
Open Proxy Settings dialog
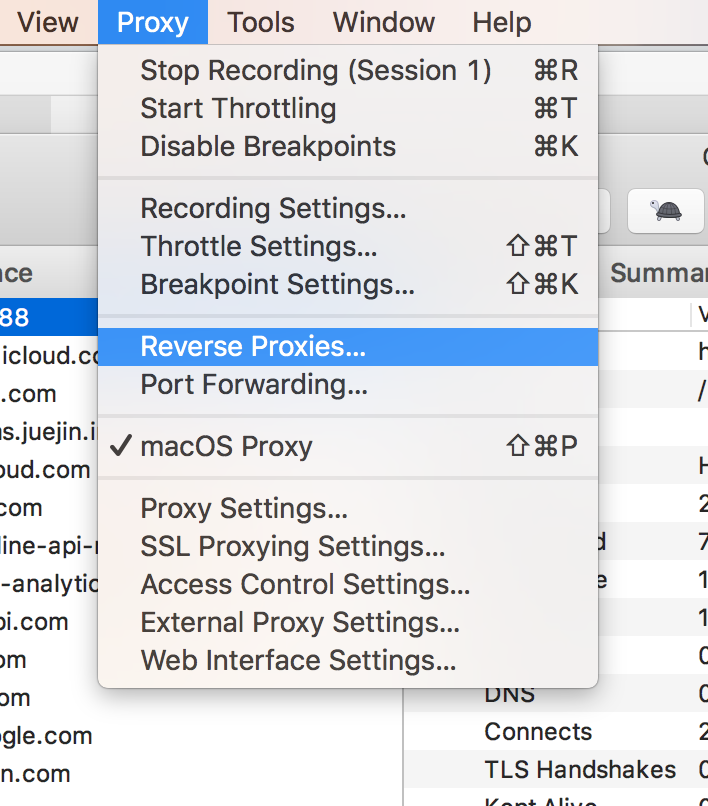(x=244, y=509)
